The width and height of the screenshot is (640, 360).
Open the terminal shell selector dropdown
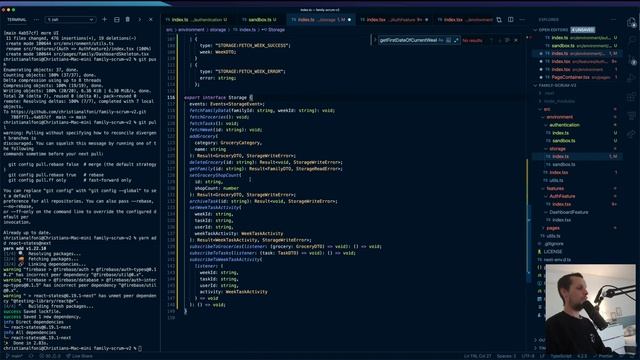[71, 19]
